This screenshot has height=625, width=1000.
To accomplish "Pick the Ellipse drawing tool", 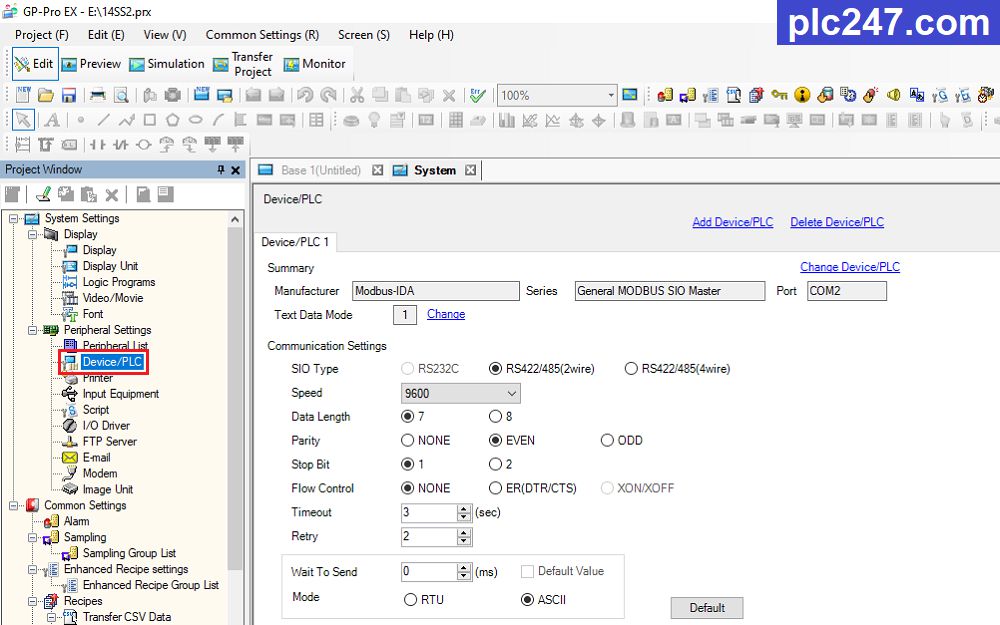I will point(196,119).
